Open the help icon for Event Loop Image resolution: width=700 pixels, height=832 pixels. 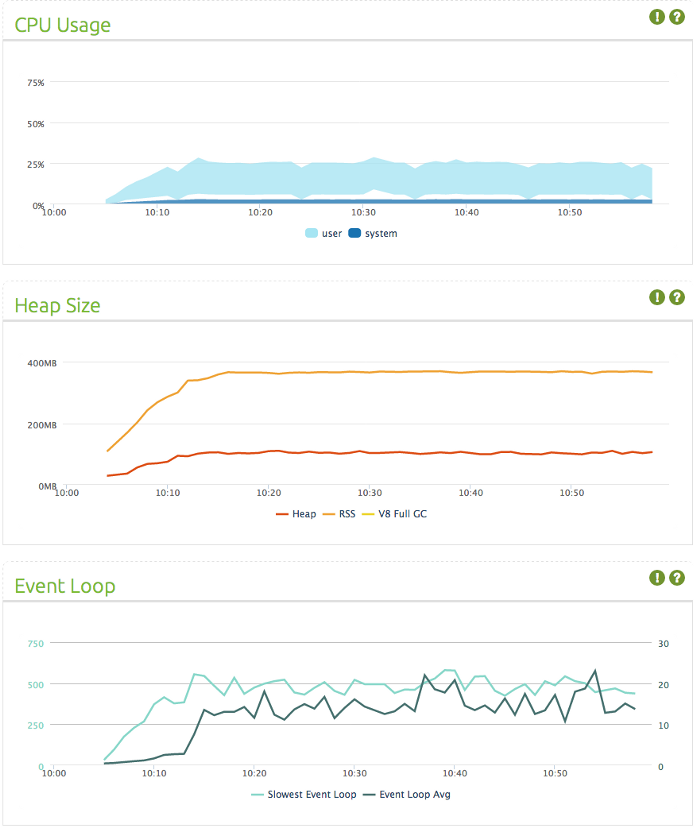point(677,578)
